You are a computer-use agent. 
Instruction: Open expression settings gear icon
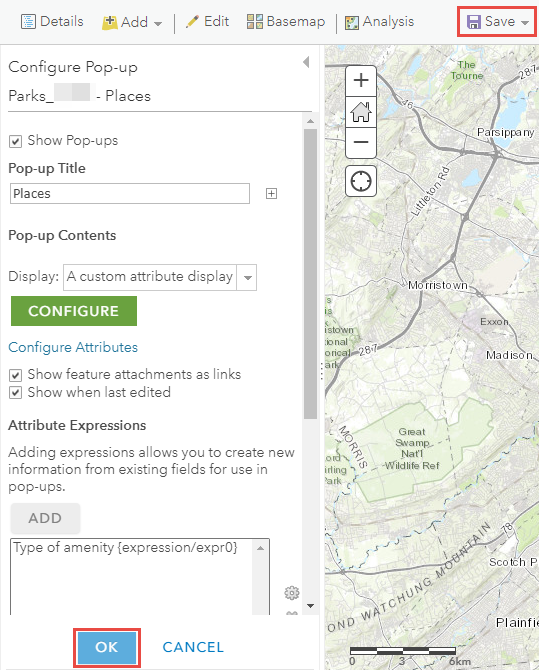pos(292,593)
